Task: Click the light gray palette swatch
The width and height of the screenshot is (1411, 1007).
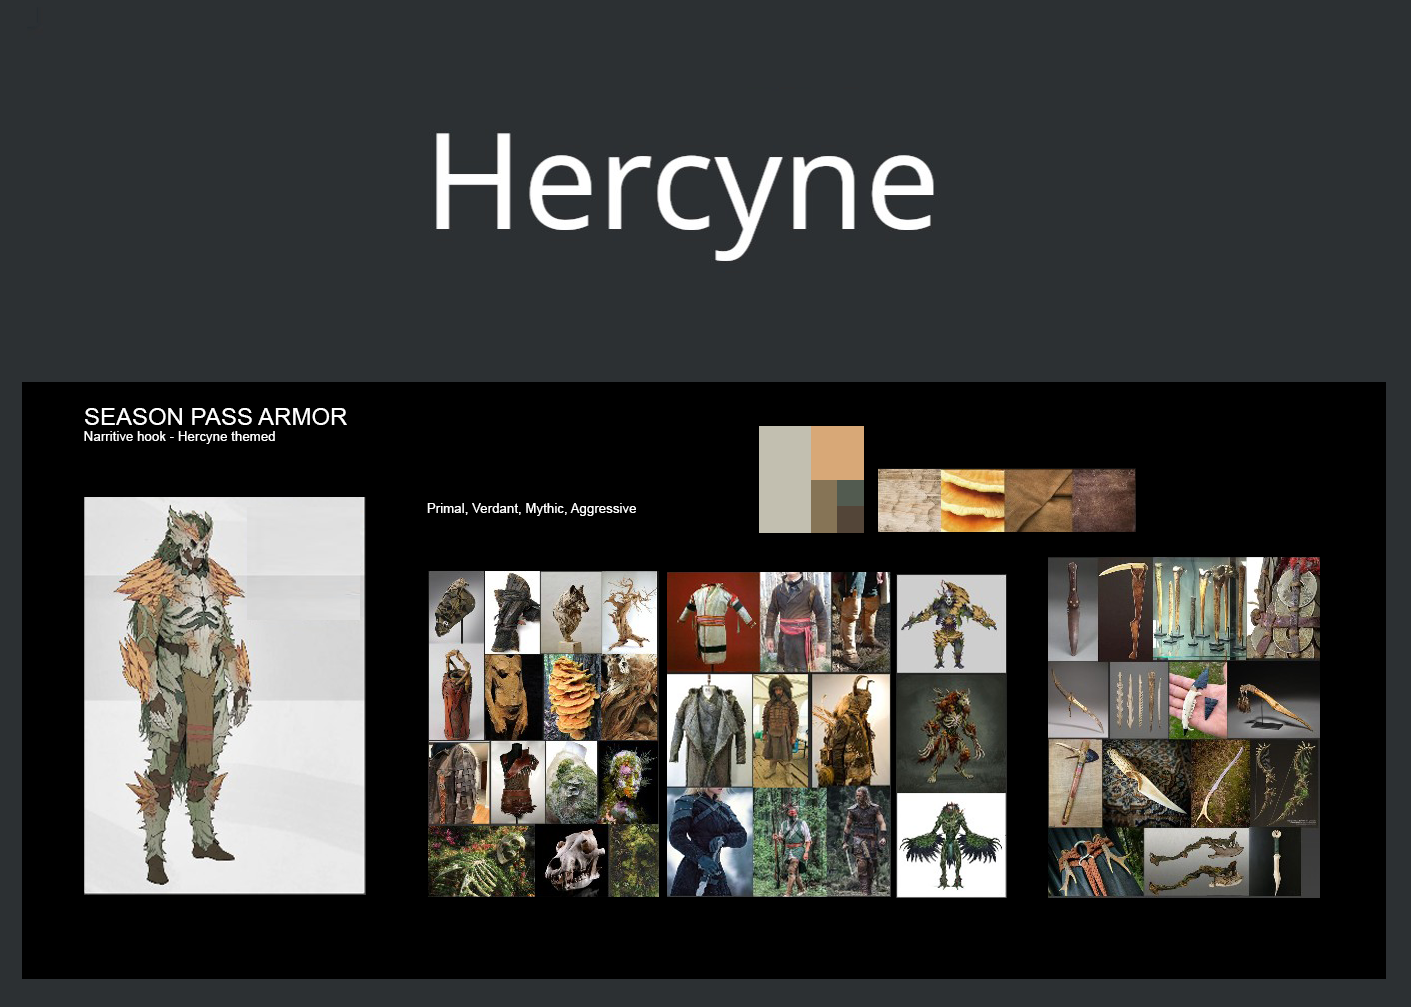Action: 785,478
